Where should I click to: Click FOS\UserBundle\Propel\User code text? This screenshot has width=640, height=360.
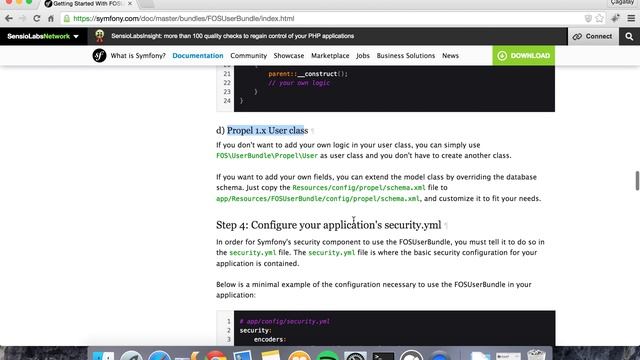267,156
